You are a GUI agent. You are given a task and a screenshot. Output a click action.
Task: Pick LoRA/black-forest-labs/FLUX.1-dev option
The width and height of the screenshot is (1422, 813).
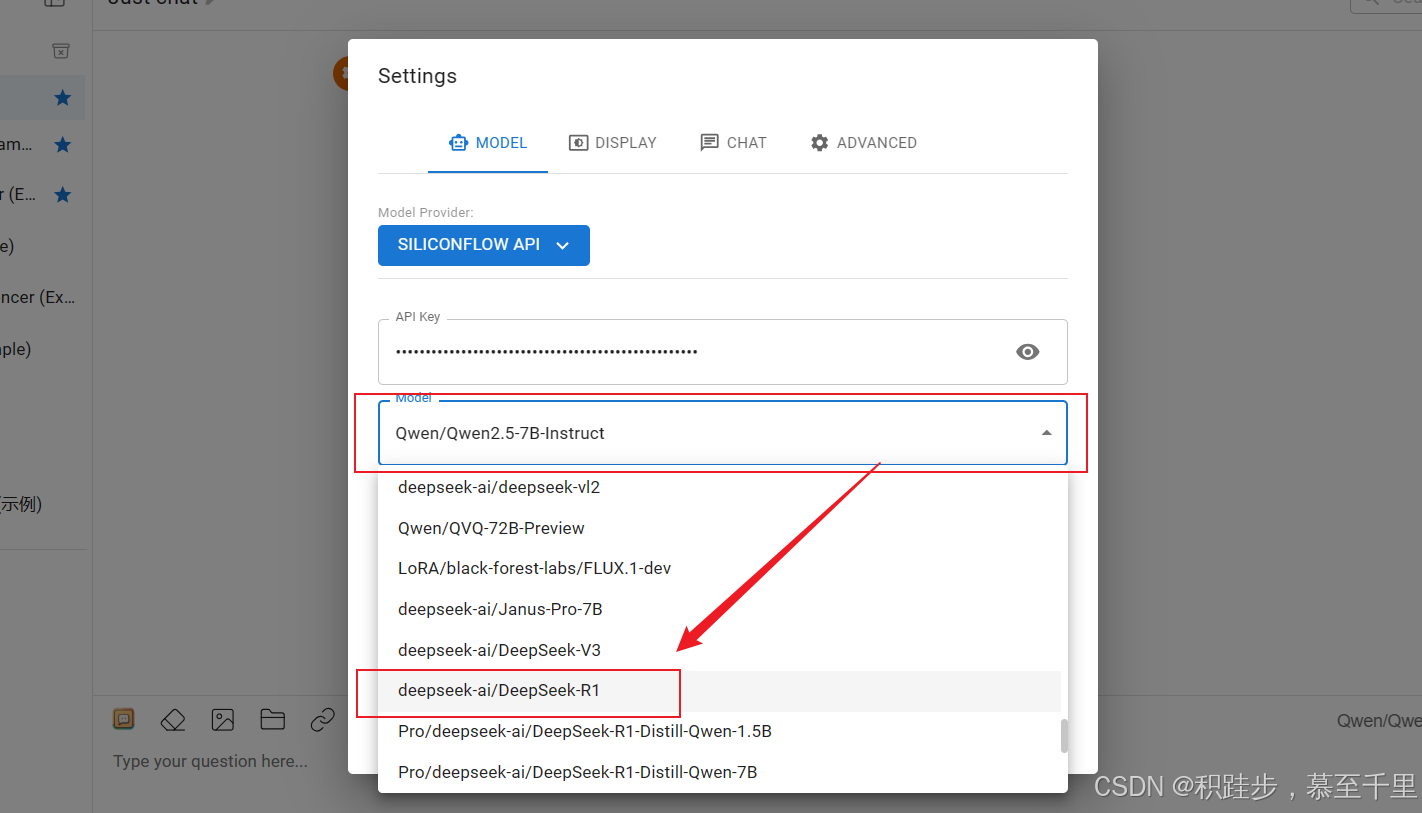[719, 569]
